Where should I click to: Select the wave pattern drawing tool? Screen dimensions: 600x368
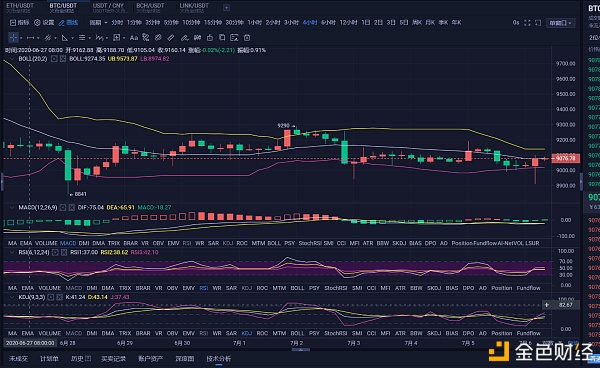pyautogui.click(x=99, y=37)
